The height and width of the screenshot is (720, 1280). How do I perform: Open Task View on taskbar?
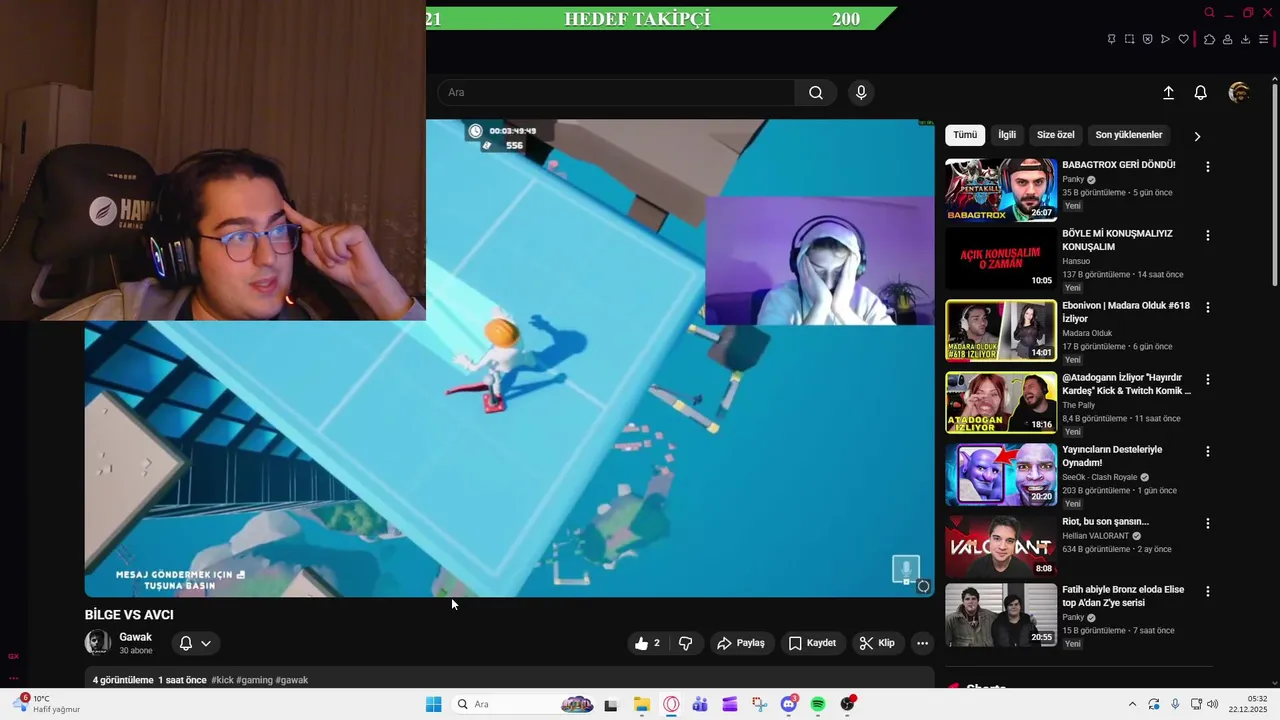coord(611,705)
